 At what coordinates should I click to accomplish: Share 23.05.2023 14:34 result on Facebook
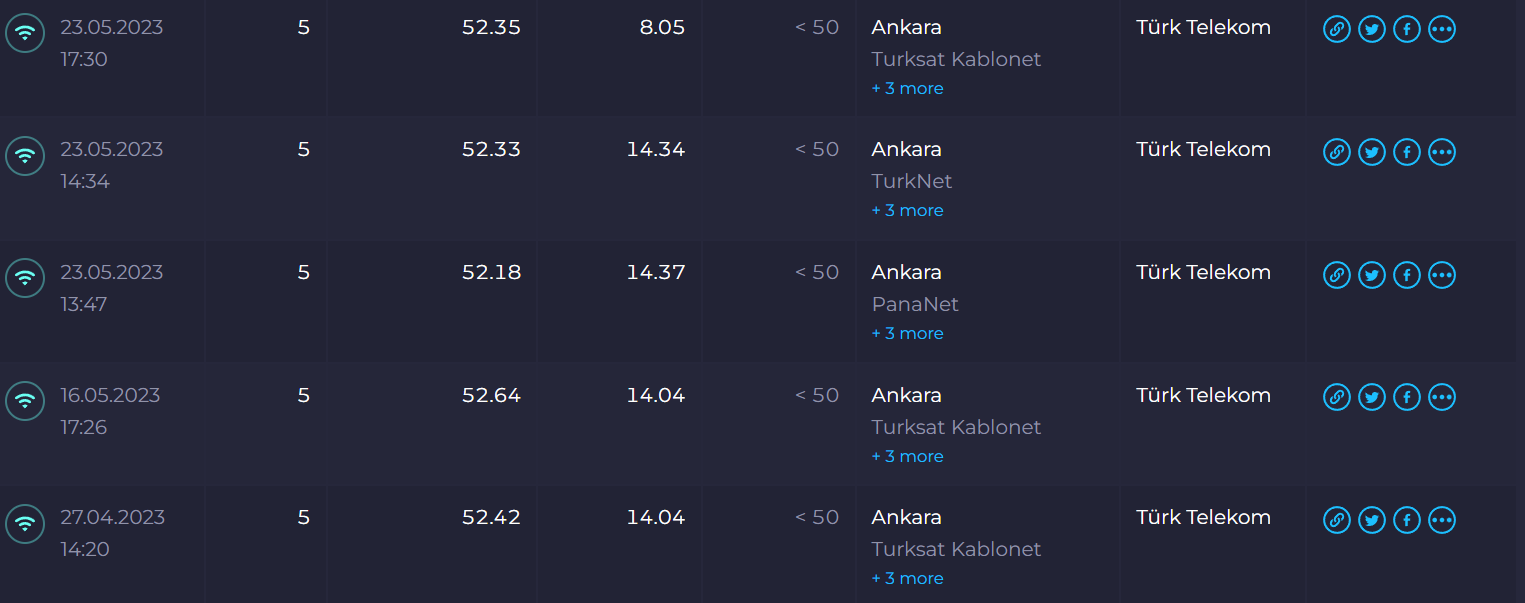[1407, 152]
